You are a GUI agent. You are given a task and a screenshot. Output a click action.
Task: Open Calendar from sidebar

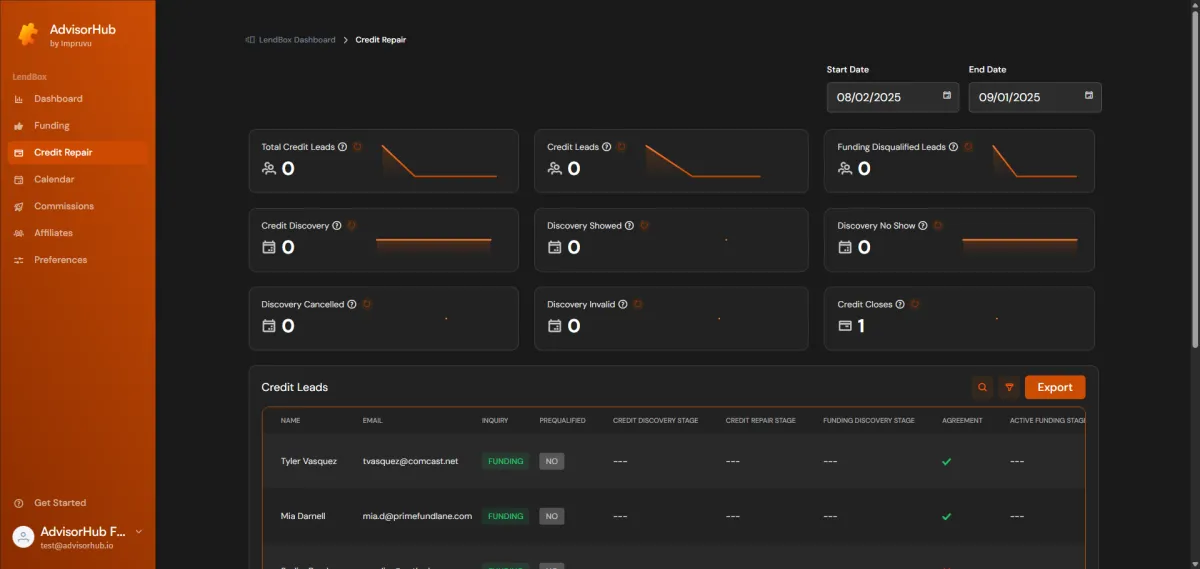[x=77, y=180]
